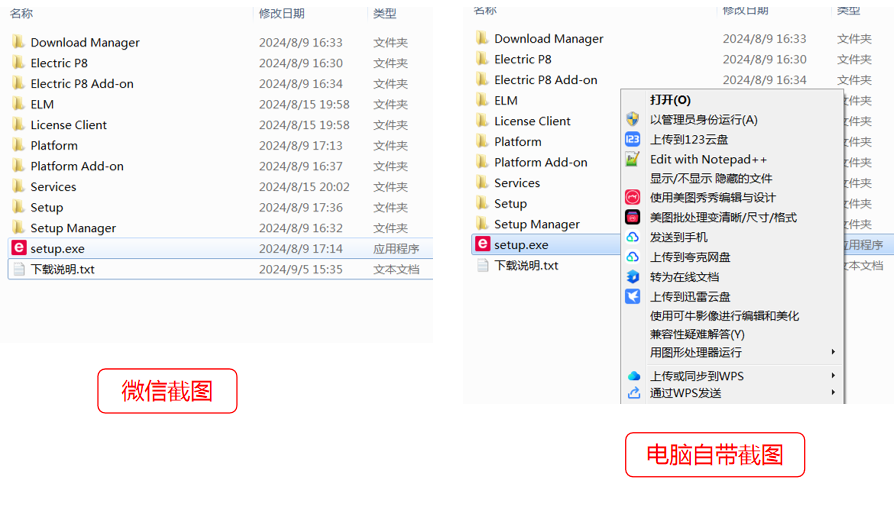Click the Notepad++ icon in context menu
Image resolution: width=894 pixels, height=509 pixels.
(632, 159)
